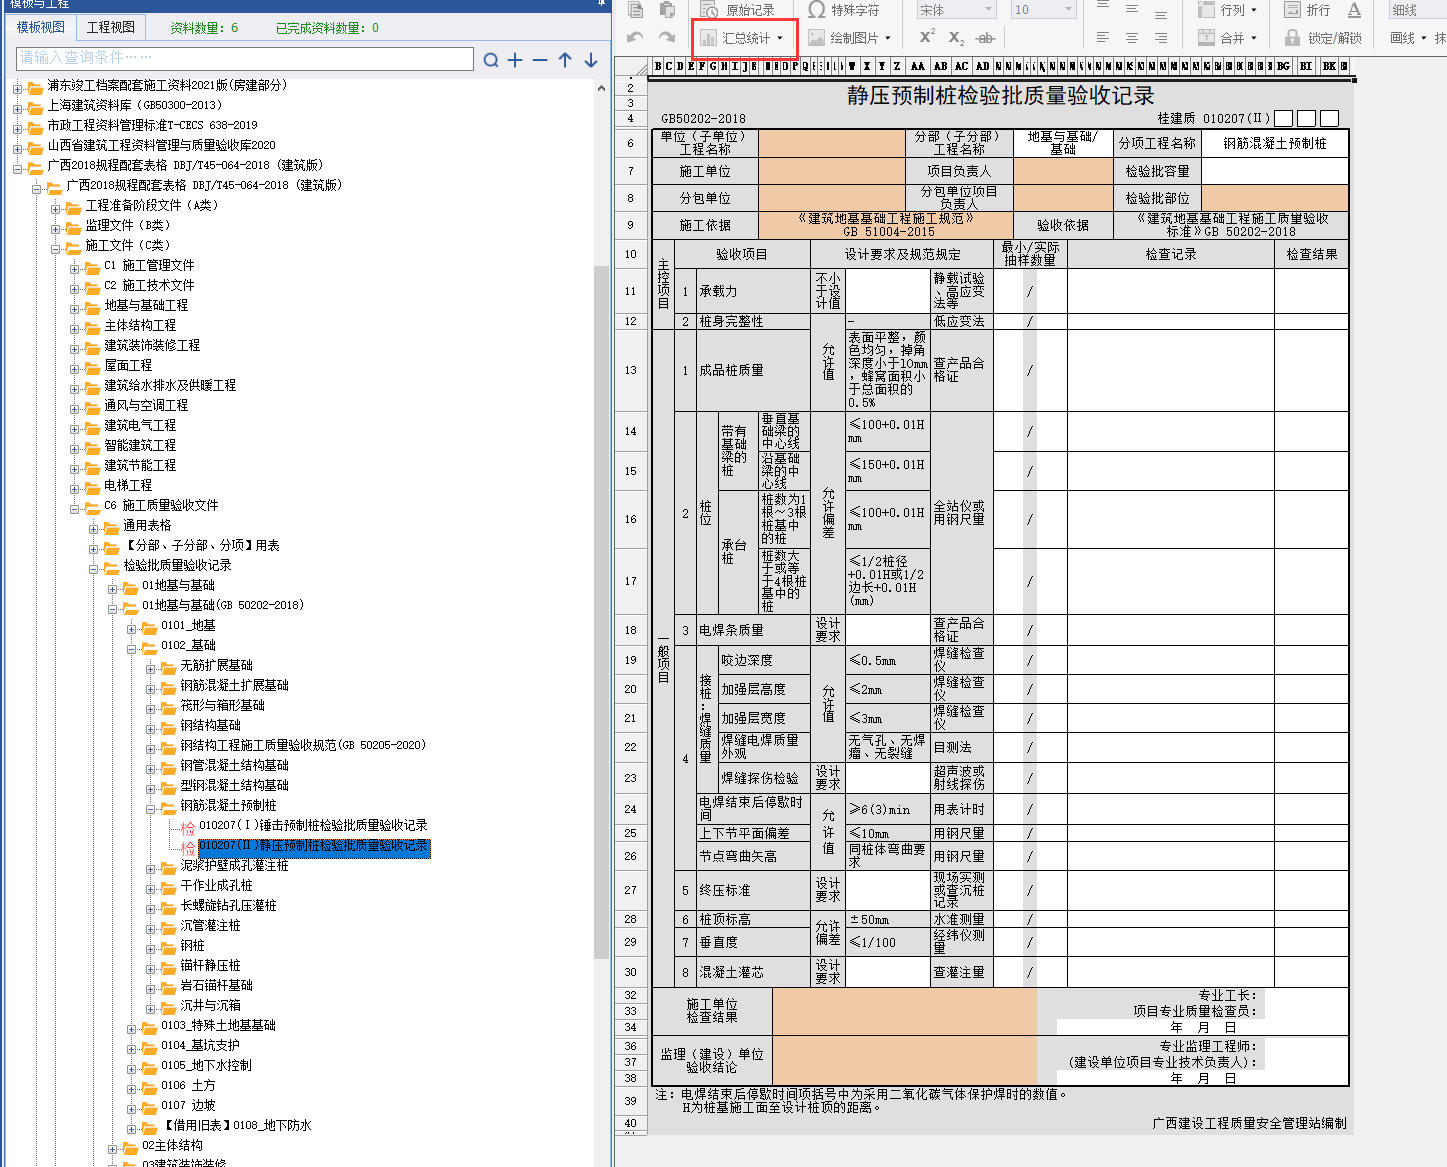
Task: Click the orange 施工单位检查结果 input area
Action: [904, 1010]
